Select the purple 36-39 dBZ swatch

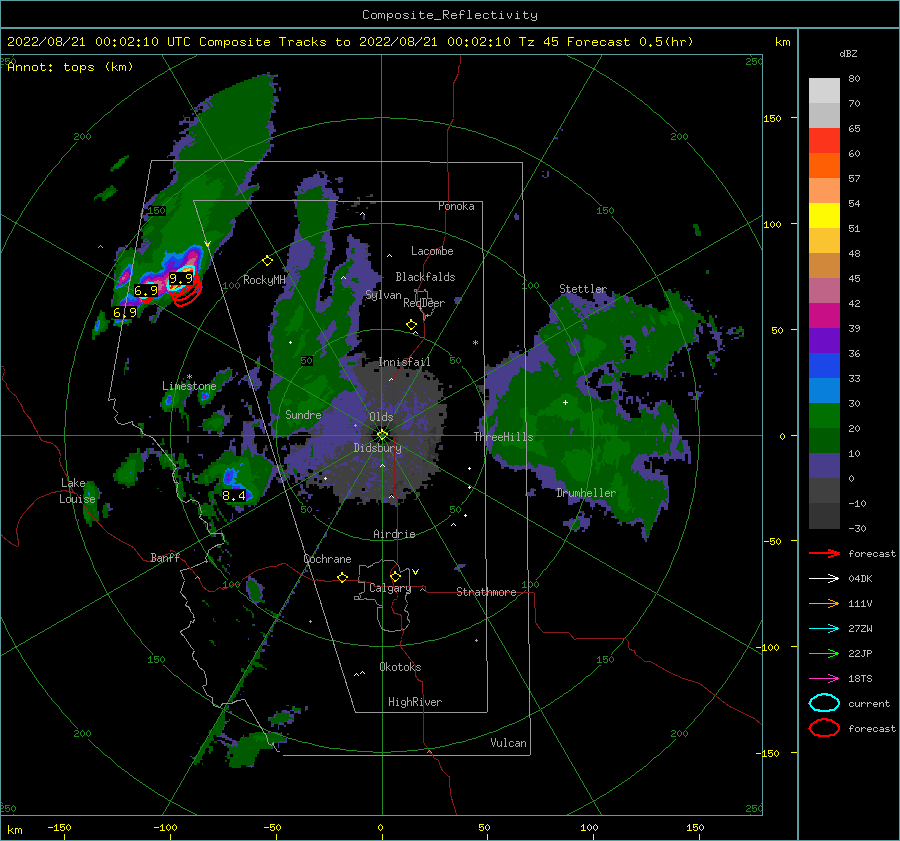(x=824, y=340)
